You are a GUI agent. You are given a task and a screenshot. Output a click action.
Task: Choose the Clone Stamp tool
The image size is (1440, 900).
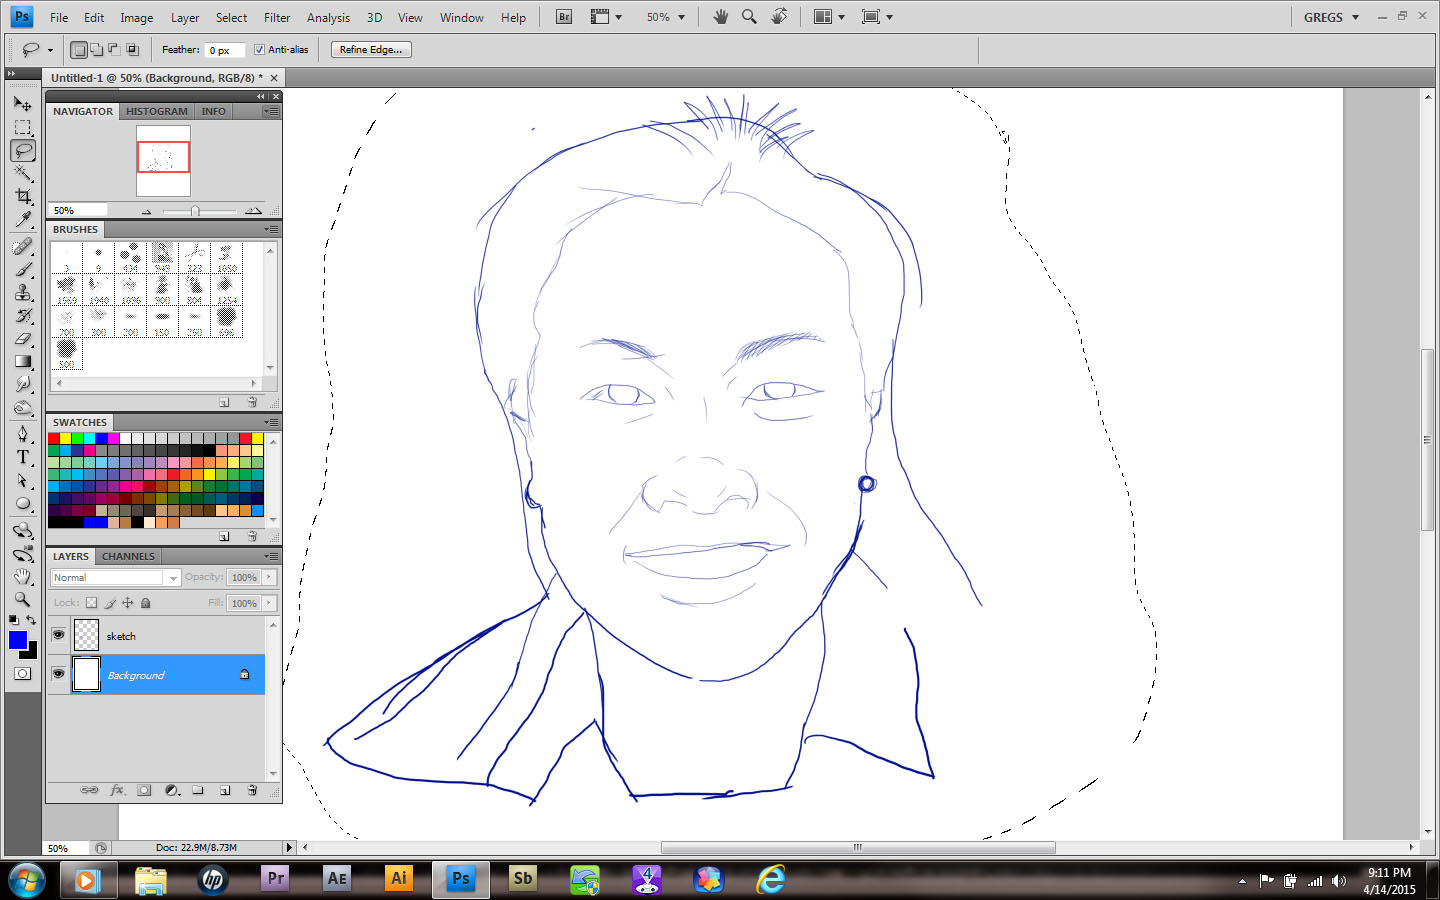click(x=22, y=292)
